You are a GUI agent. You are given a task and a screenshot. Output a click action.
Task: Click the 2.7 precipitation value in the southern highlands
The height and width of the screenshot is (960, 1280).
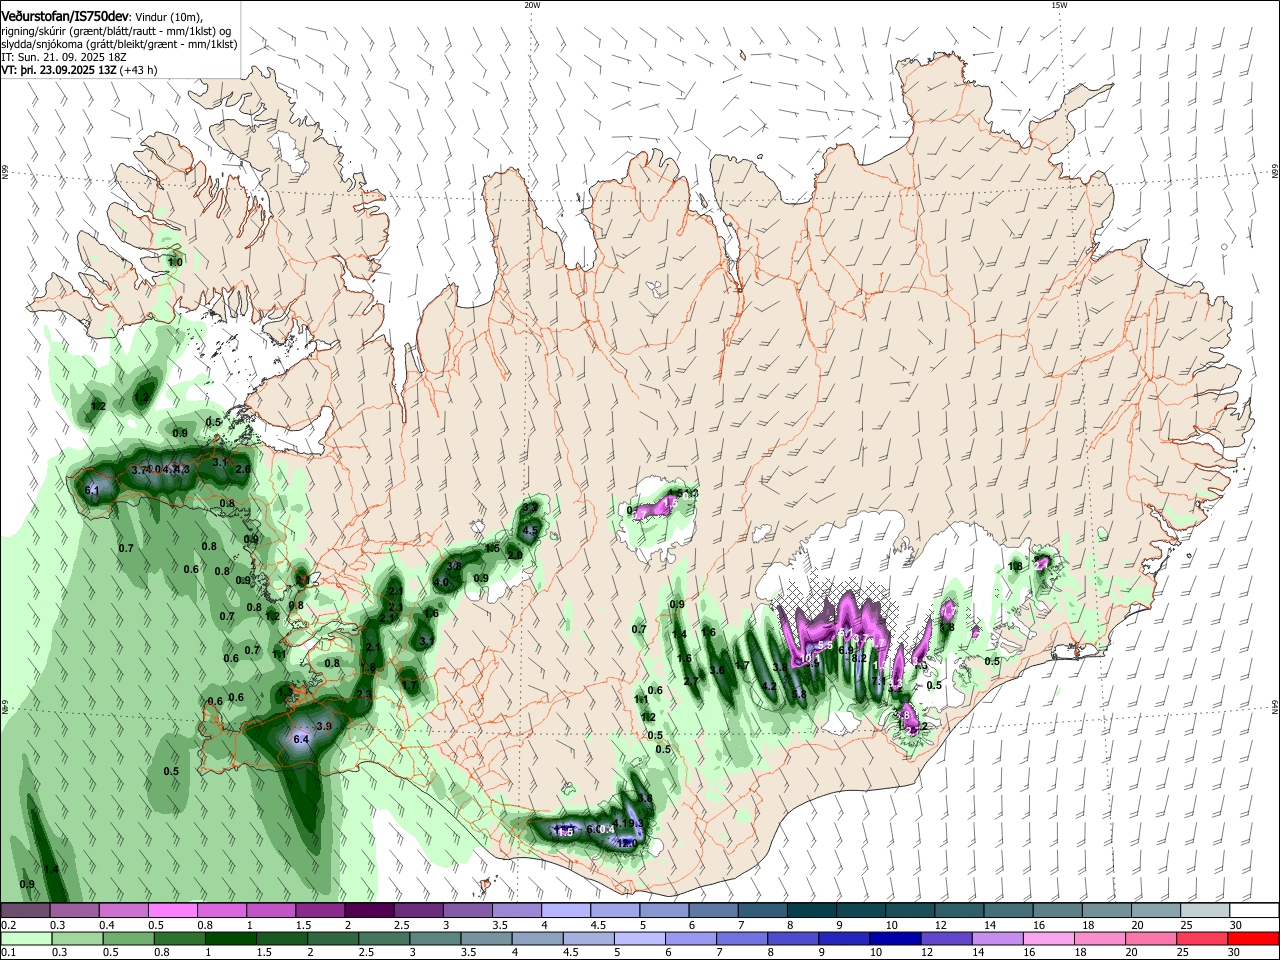(x=691, y=681)
